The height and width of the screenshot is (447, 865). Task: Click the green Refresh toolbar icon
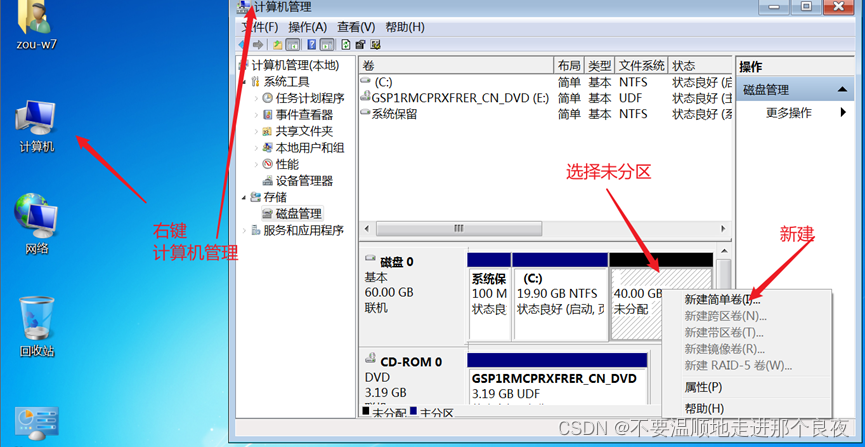point(346,45)
